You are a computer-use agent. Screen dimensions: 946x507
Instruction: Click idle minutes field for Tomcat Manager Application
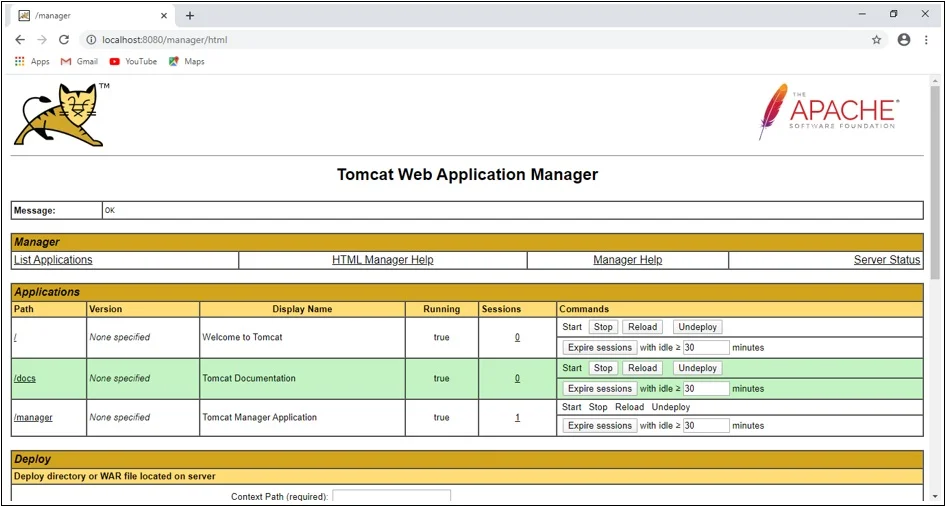click(706, 426)
